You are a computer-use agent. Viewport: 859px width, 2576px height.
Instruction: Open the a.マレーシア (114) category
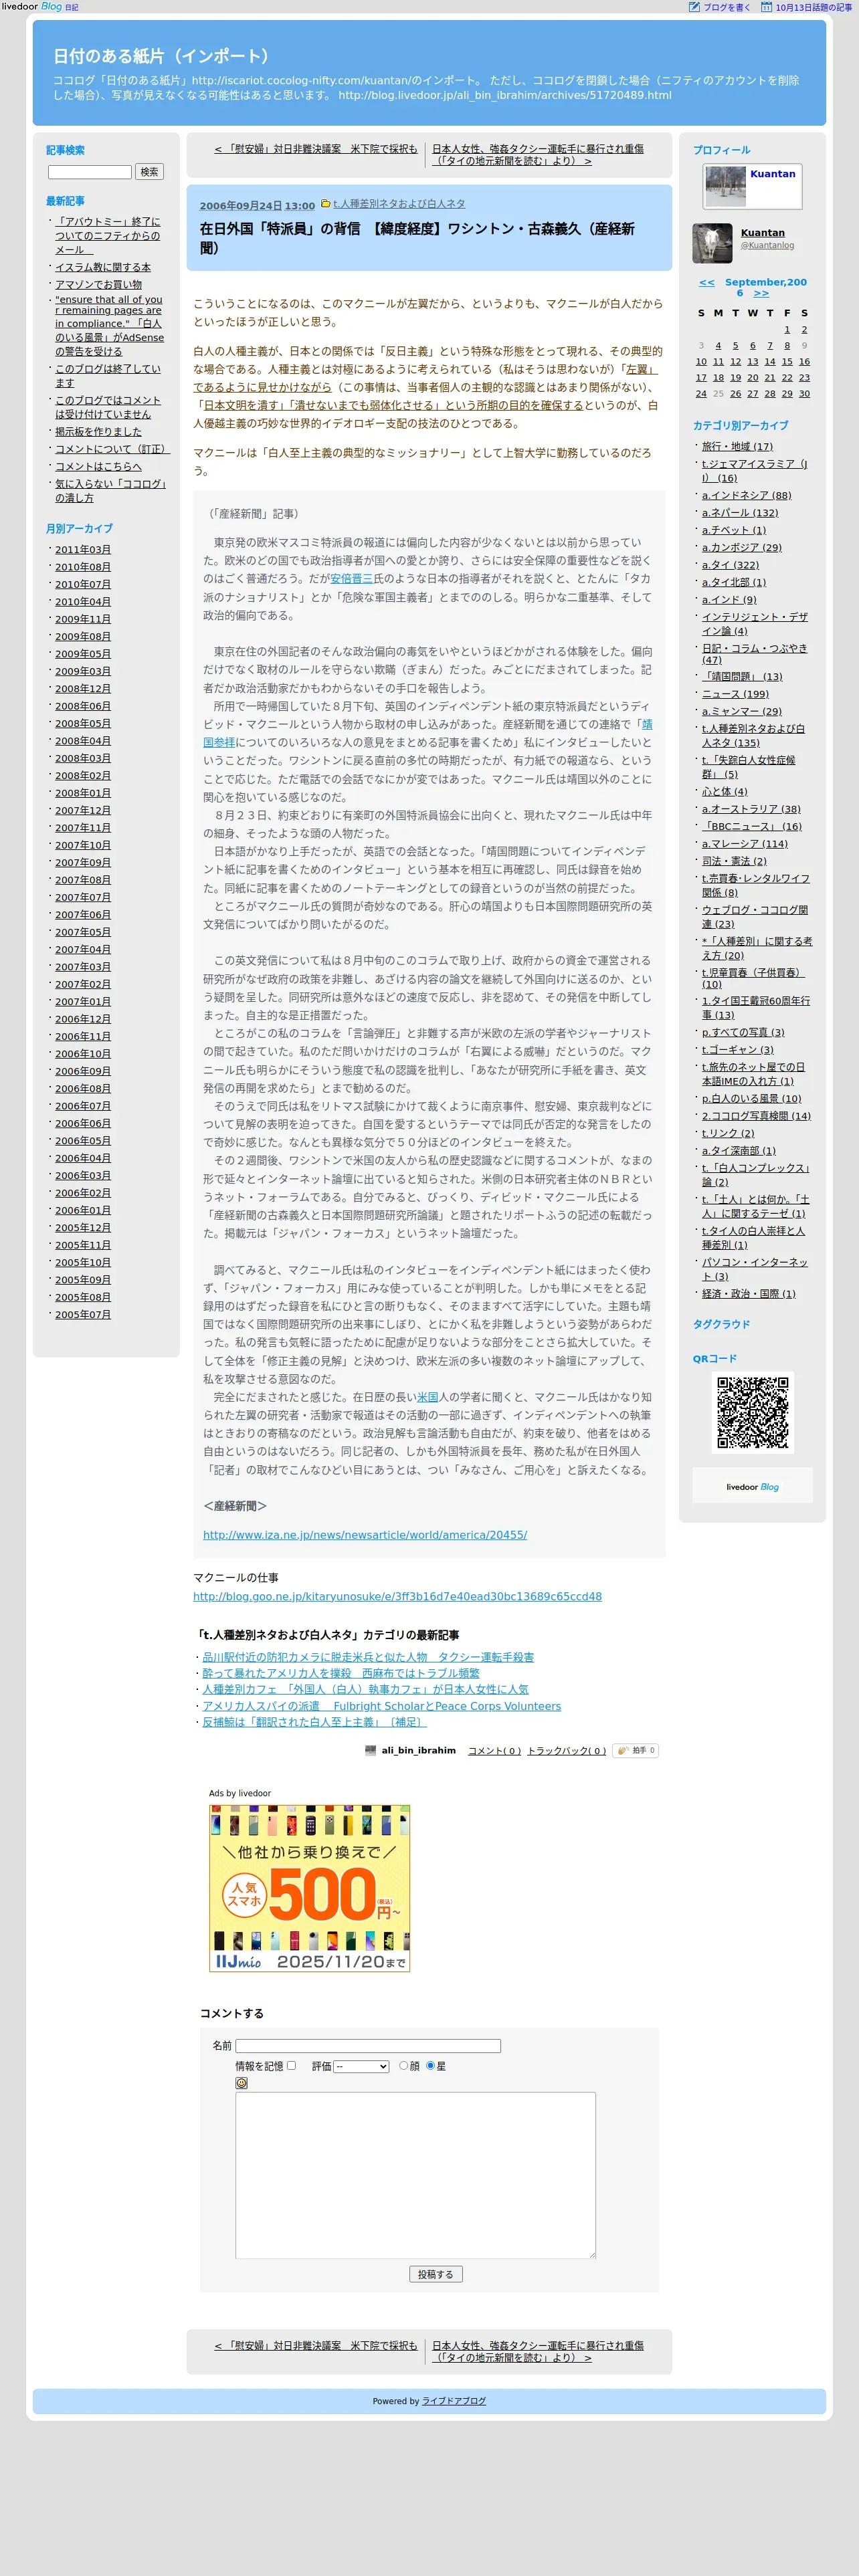(745, 843)
